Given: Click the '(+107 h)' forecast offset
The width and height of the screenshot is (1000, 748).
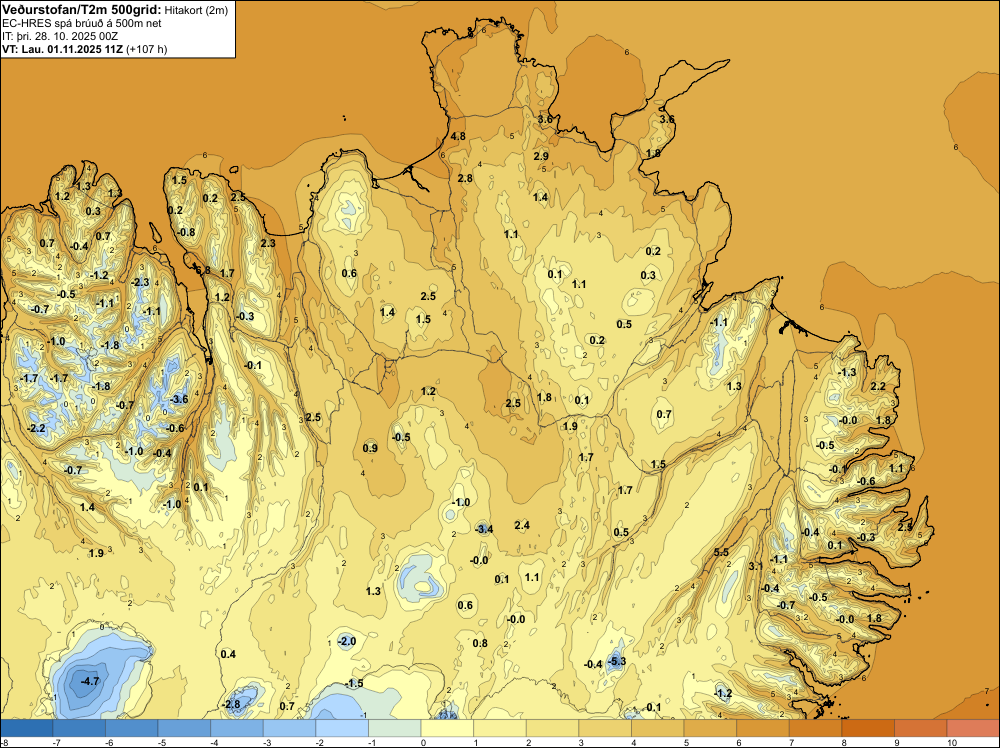Looking at the screenshot, I should coord(147,49).
